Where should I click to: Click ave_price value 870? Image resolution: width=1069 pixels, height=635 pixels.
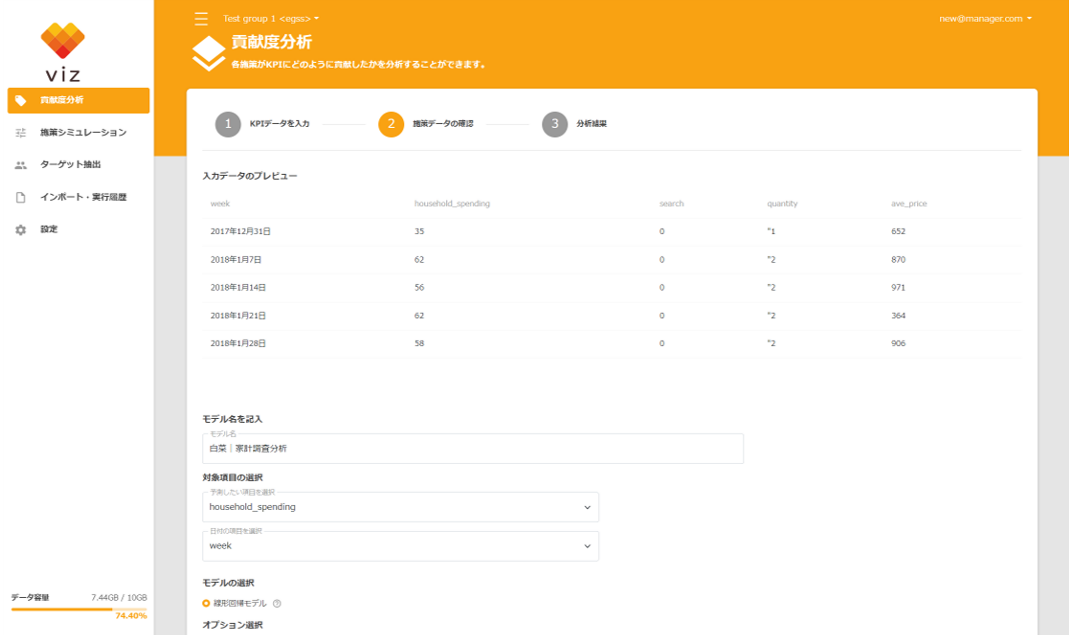pos(898,260)
